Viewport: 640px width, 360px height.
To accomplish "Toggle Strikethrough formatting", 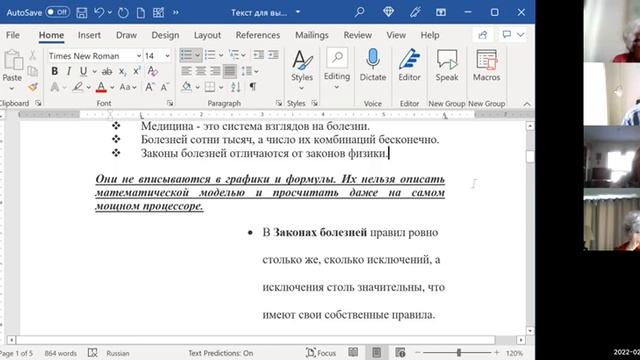I will [x=107, y=71].
